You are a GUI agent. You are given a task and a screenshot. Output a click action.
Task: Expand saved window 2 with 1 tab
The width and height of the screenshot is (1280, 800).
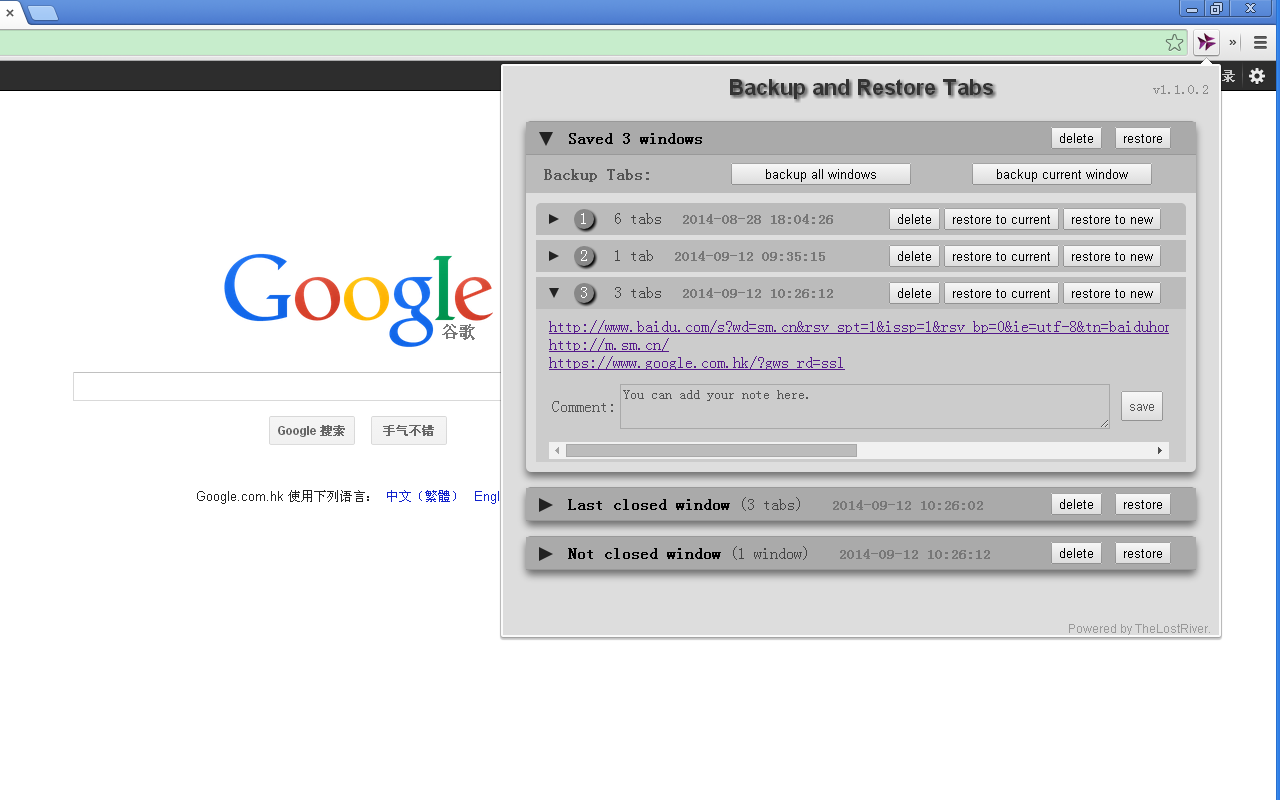pyautogui.click(x=554, y=256)
